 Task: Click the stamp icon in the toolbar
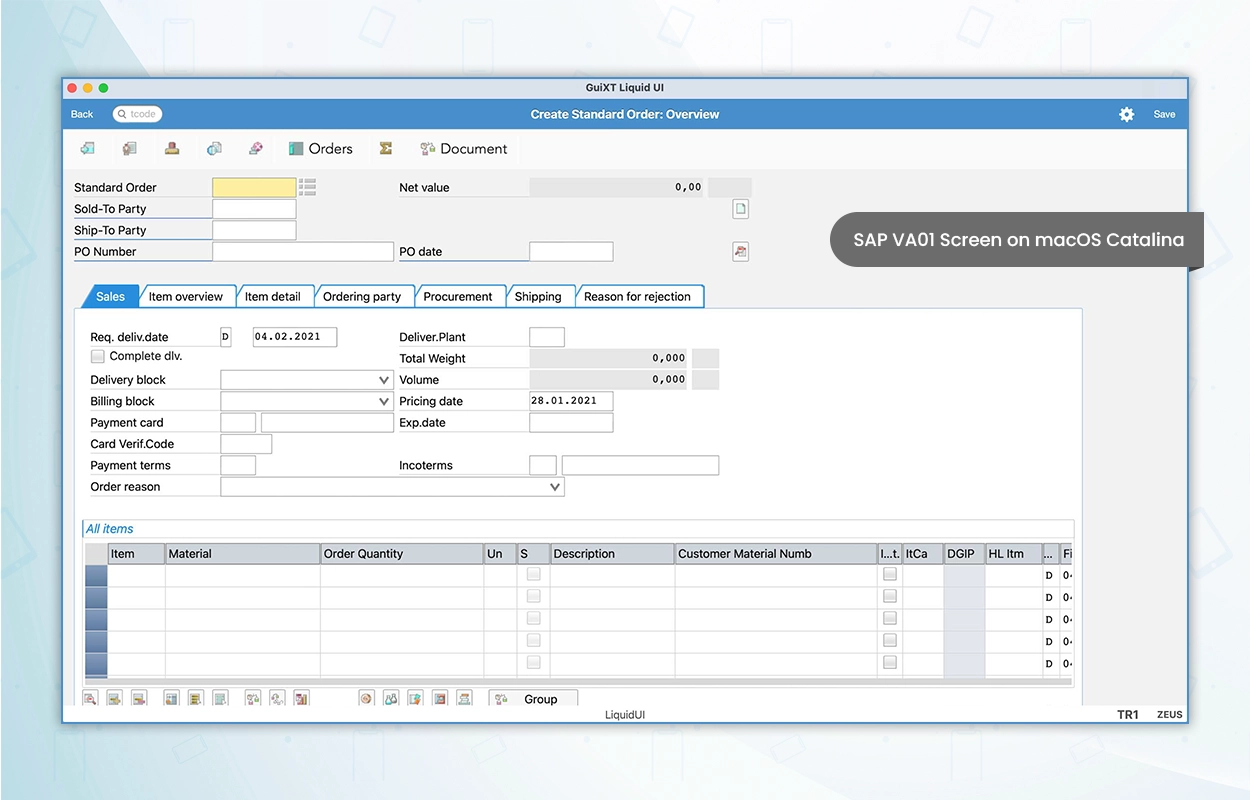click(172, 148)
